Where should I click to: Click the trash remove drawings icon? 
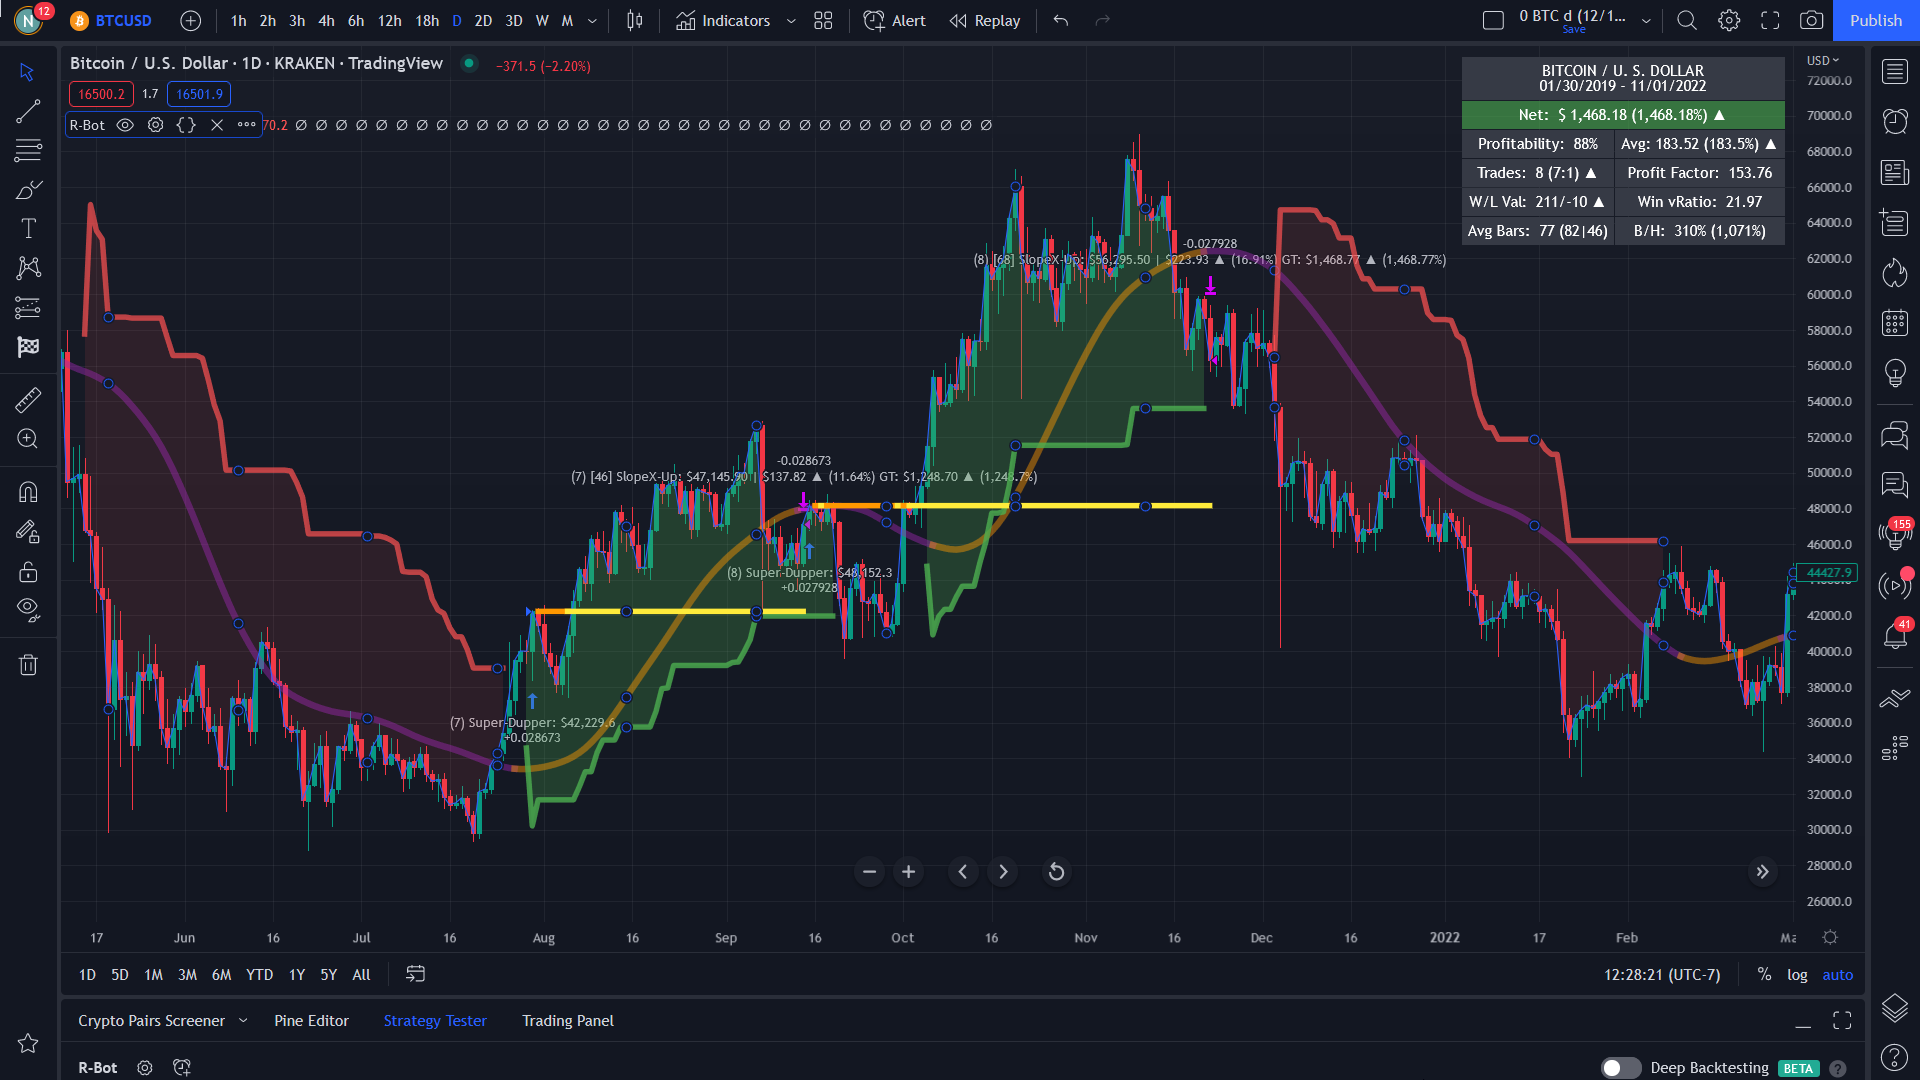point(28,665)
